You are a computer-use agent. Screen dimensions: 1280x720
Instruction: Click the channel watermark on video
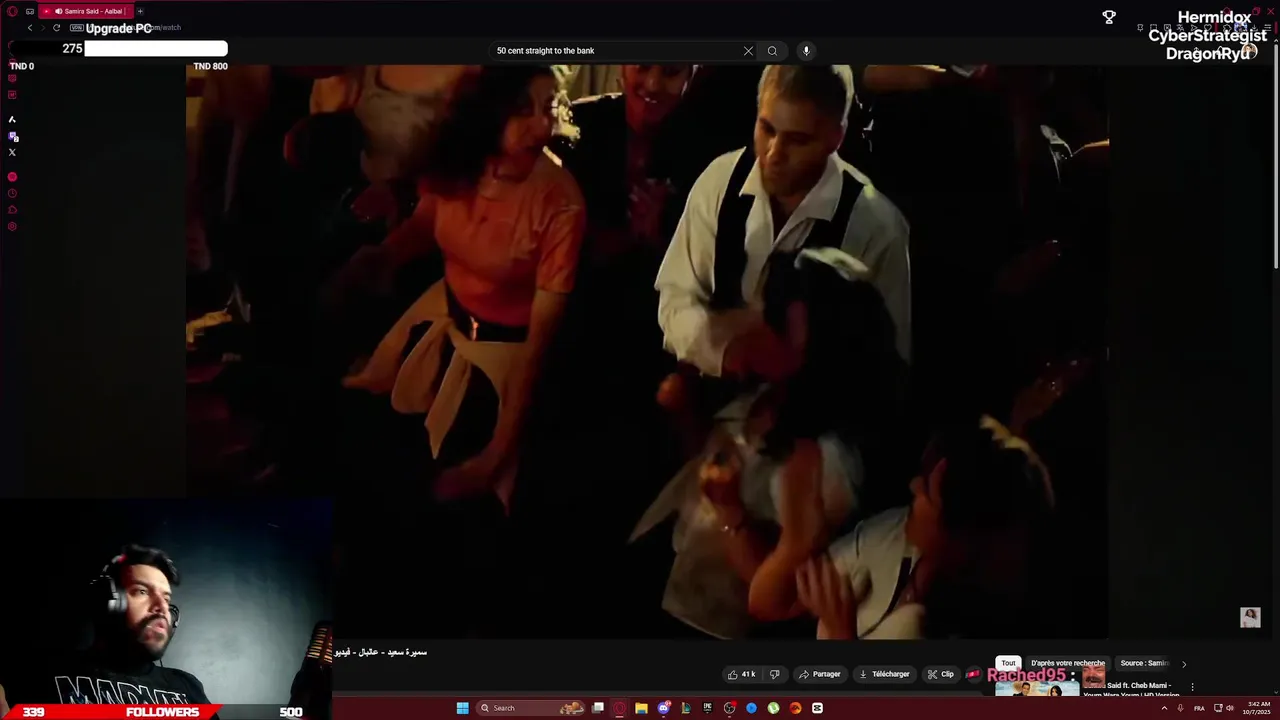(1250, 617)
